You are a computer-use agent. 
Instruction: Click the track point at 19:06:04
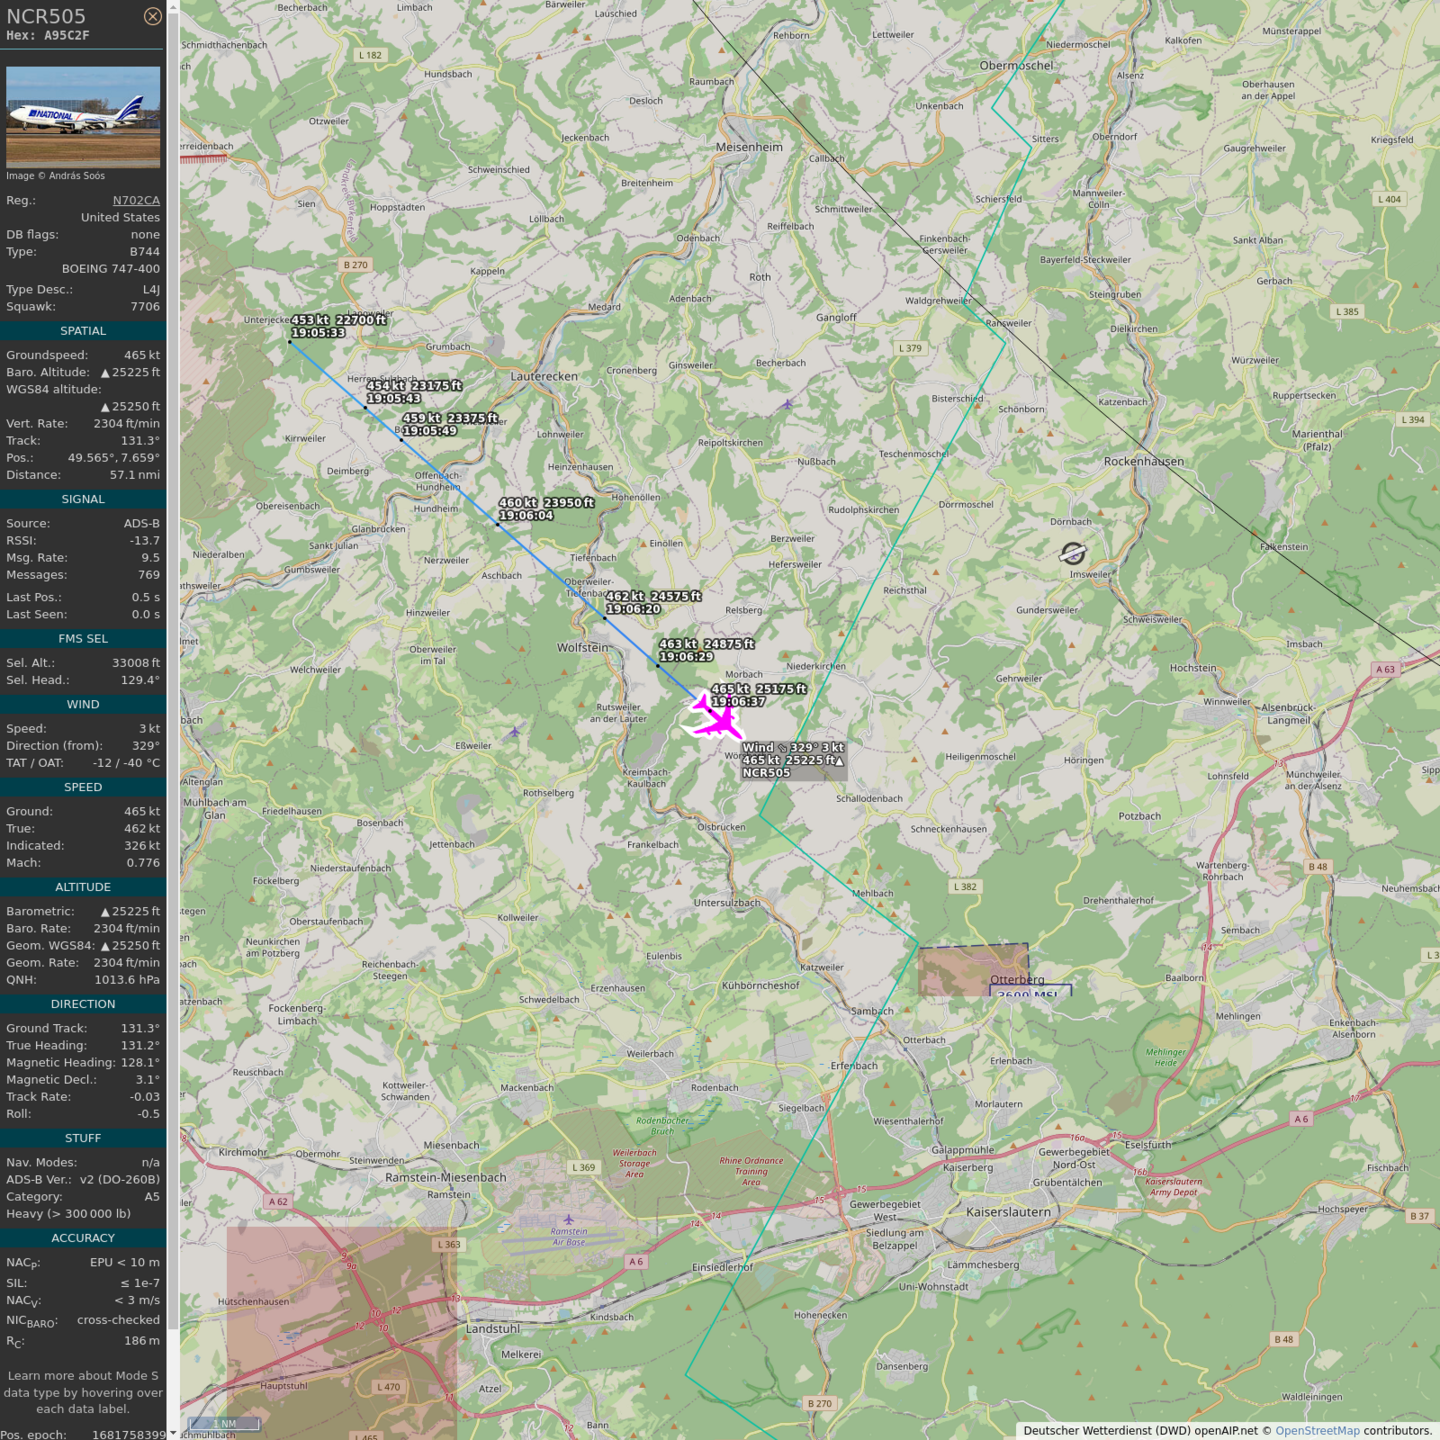tap(497, 524)
